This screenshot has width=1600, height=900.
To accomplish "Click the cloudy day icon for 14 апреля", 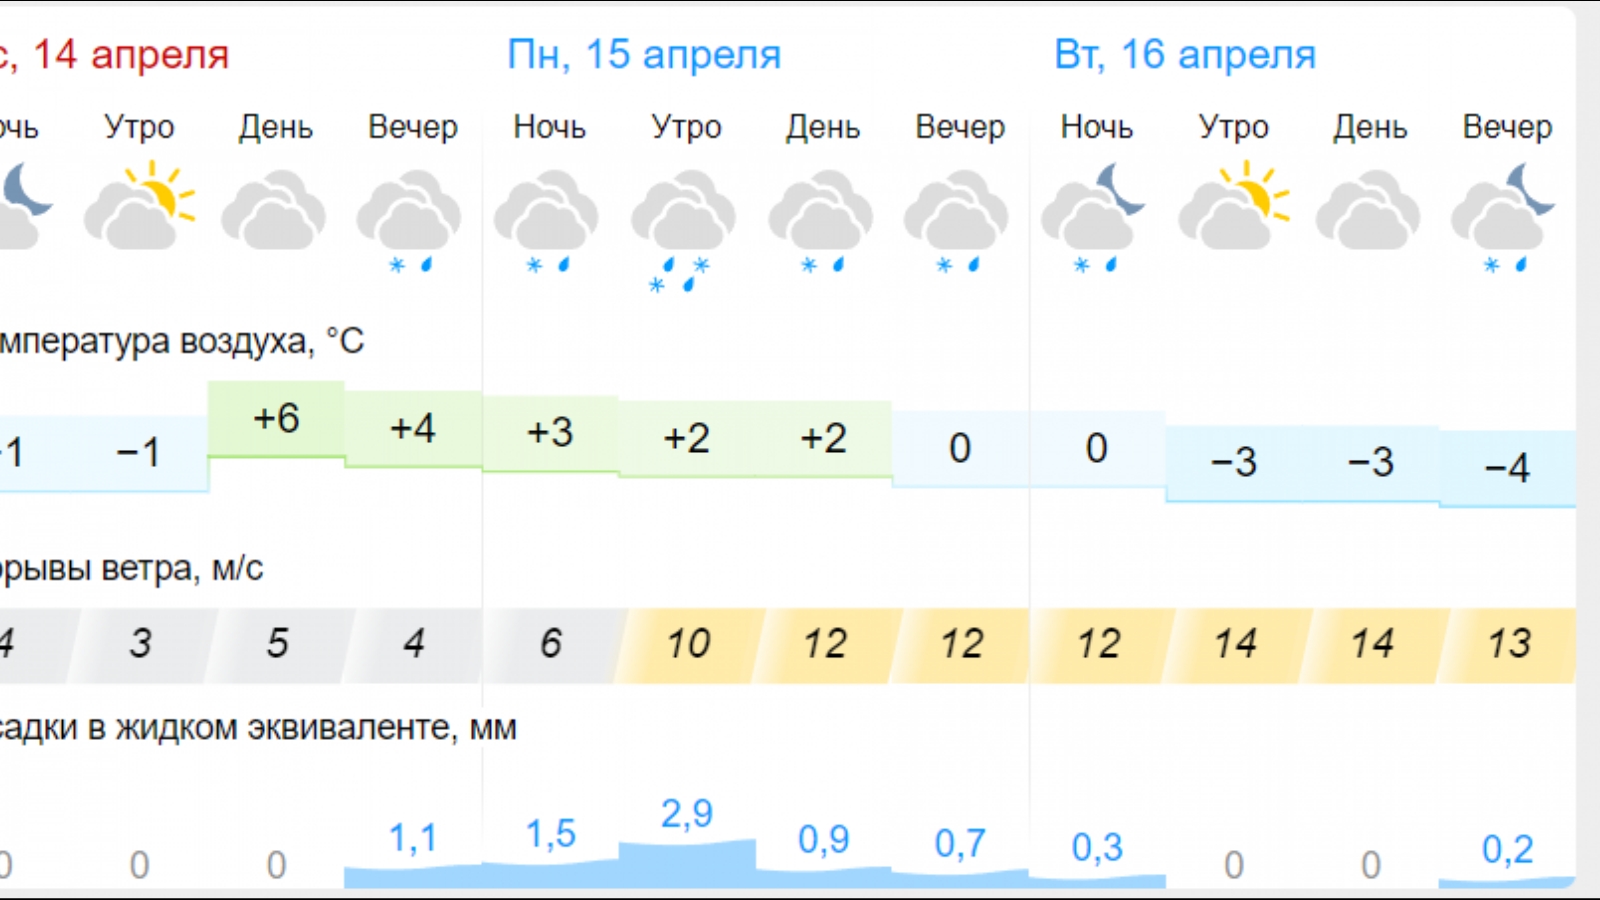I will [274, 209].
